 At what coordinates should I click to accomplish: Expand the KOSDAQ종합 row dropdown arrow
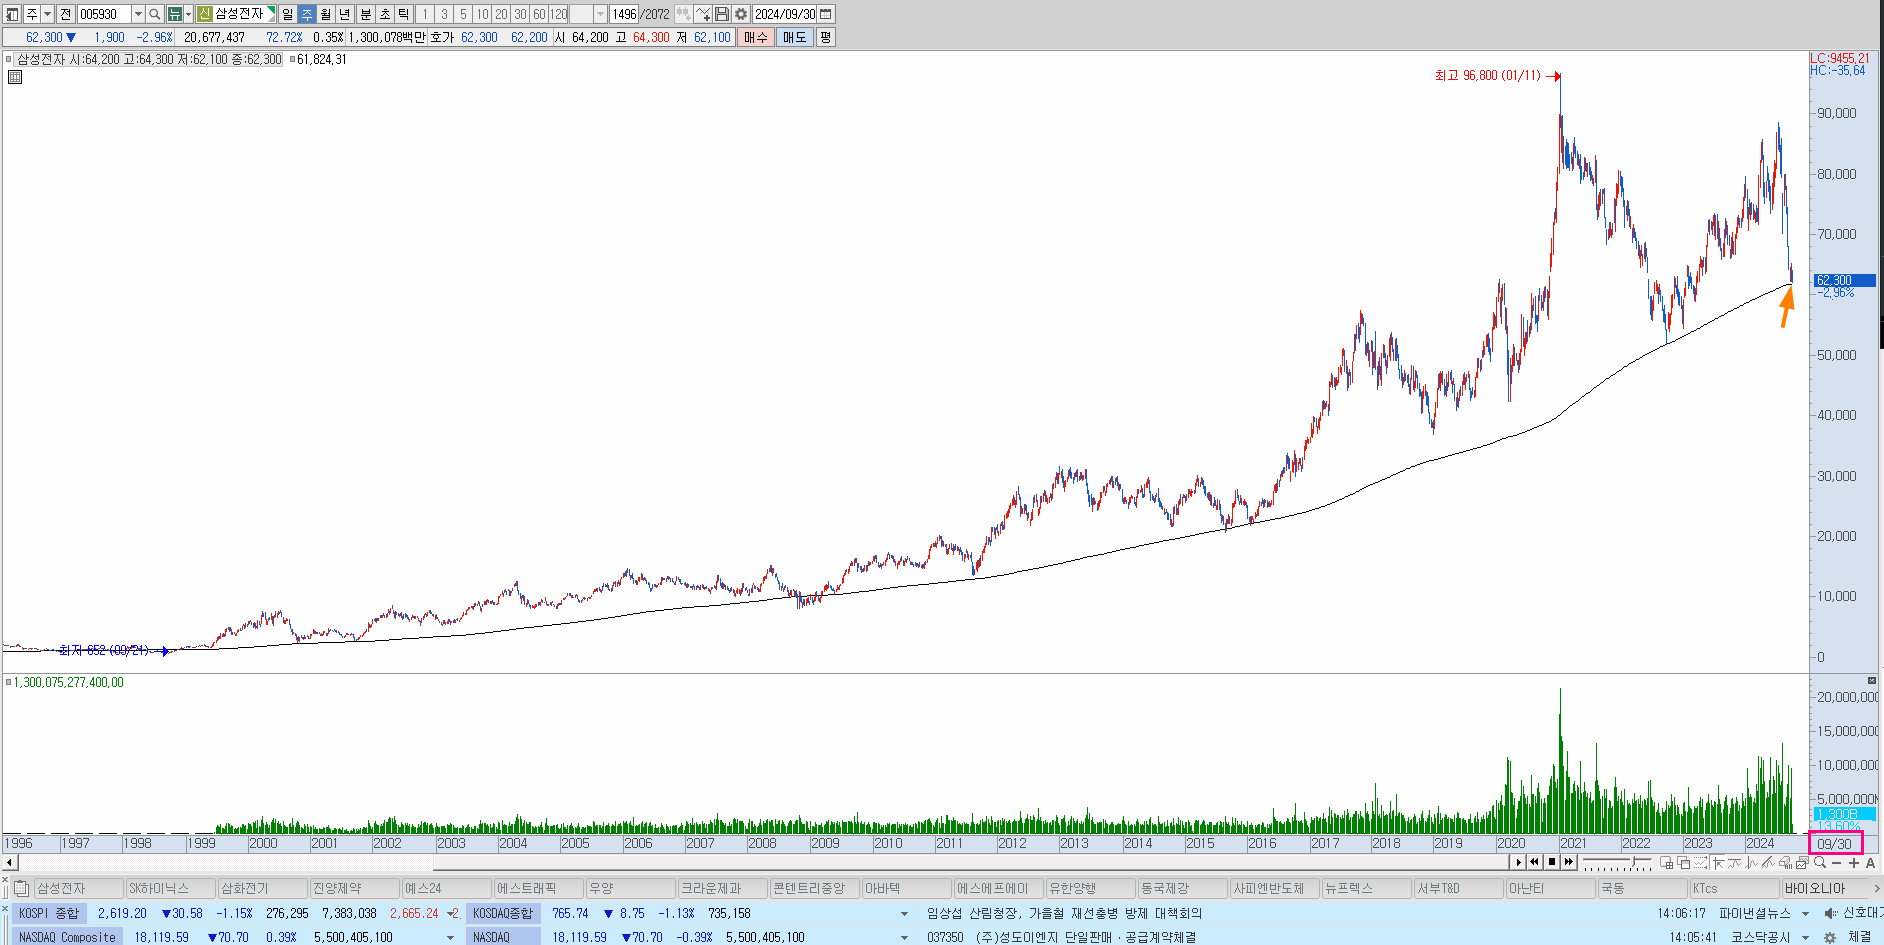coord(904,913)
